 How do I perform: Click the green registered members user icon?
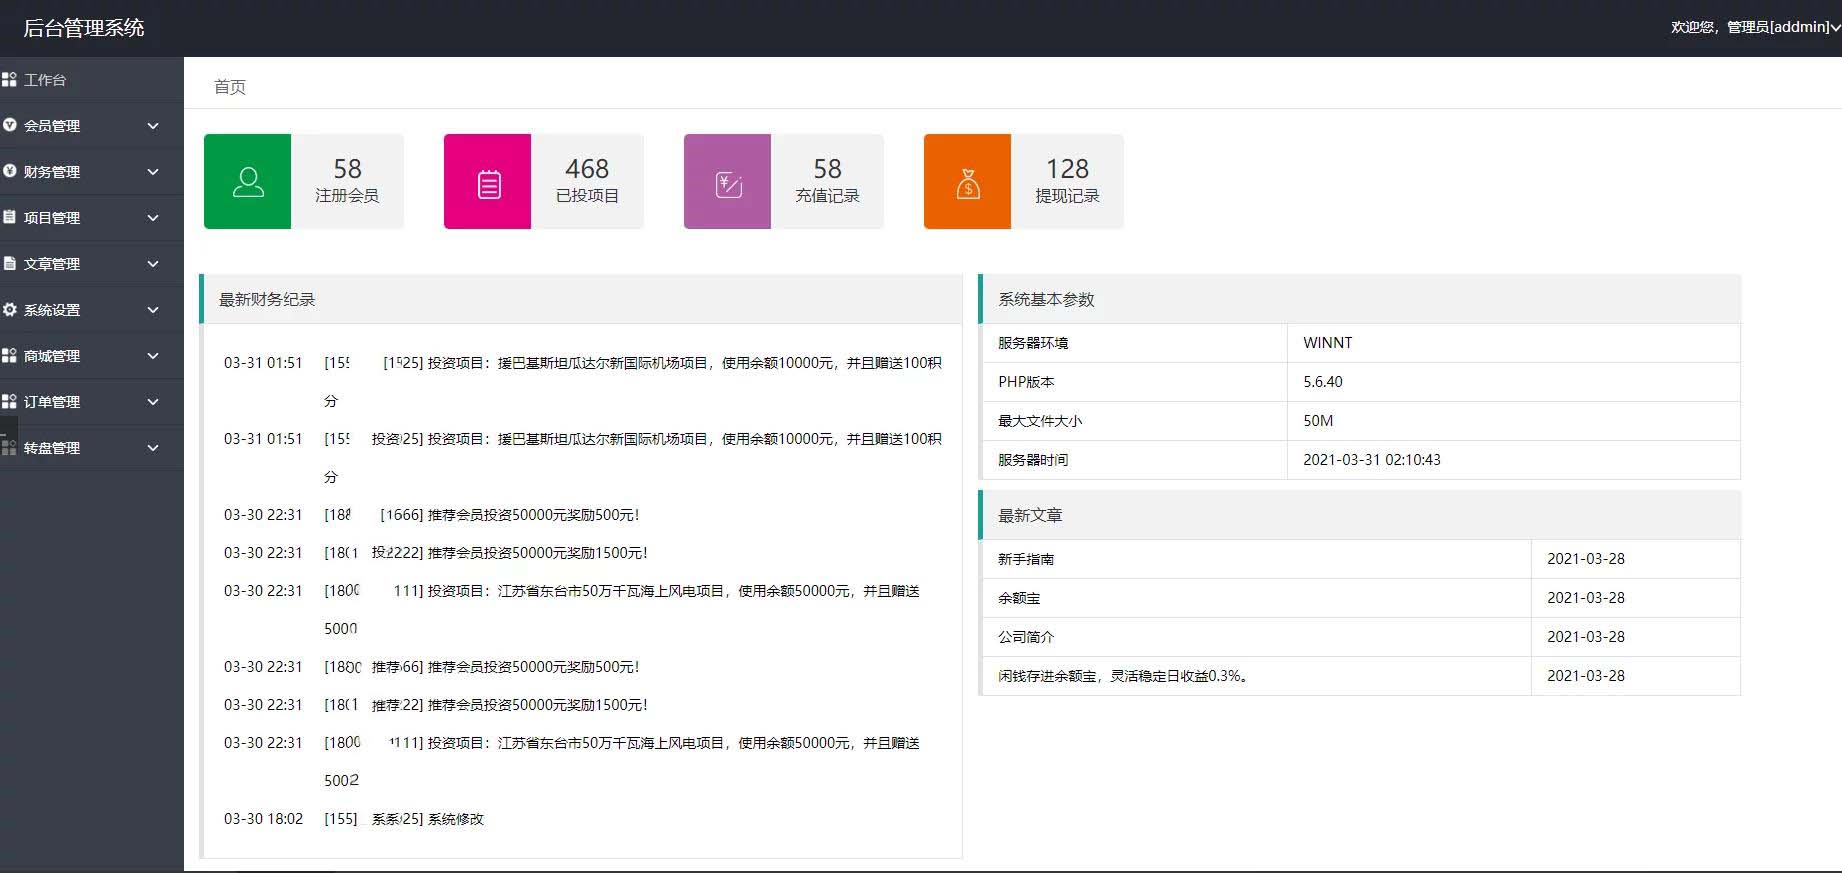coord(248,182)
